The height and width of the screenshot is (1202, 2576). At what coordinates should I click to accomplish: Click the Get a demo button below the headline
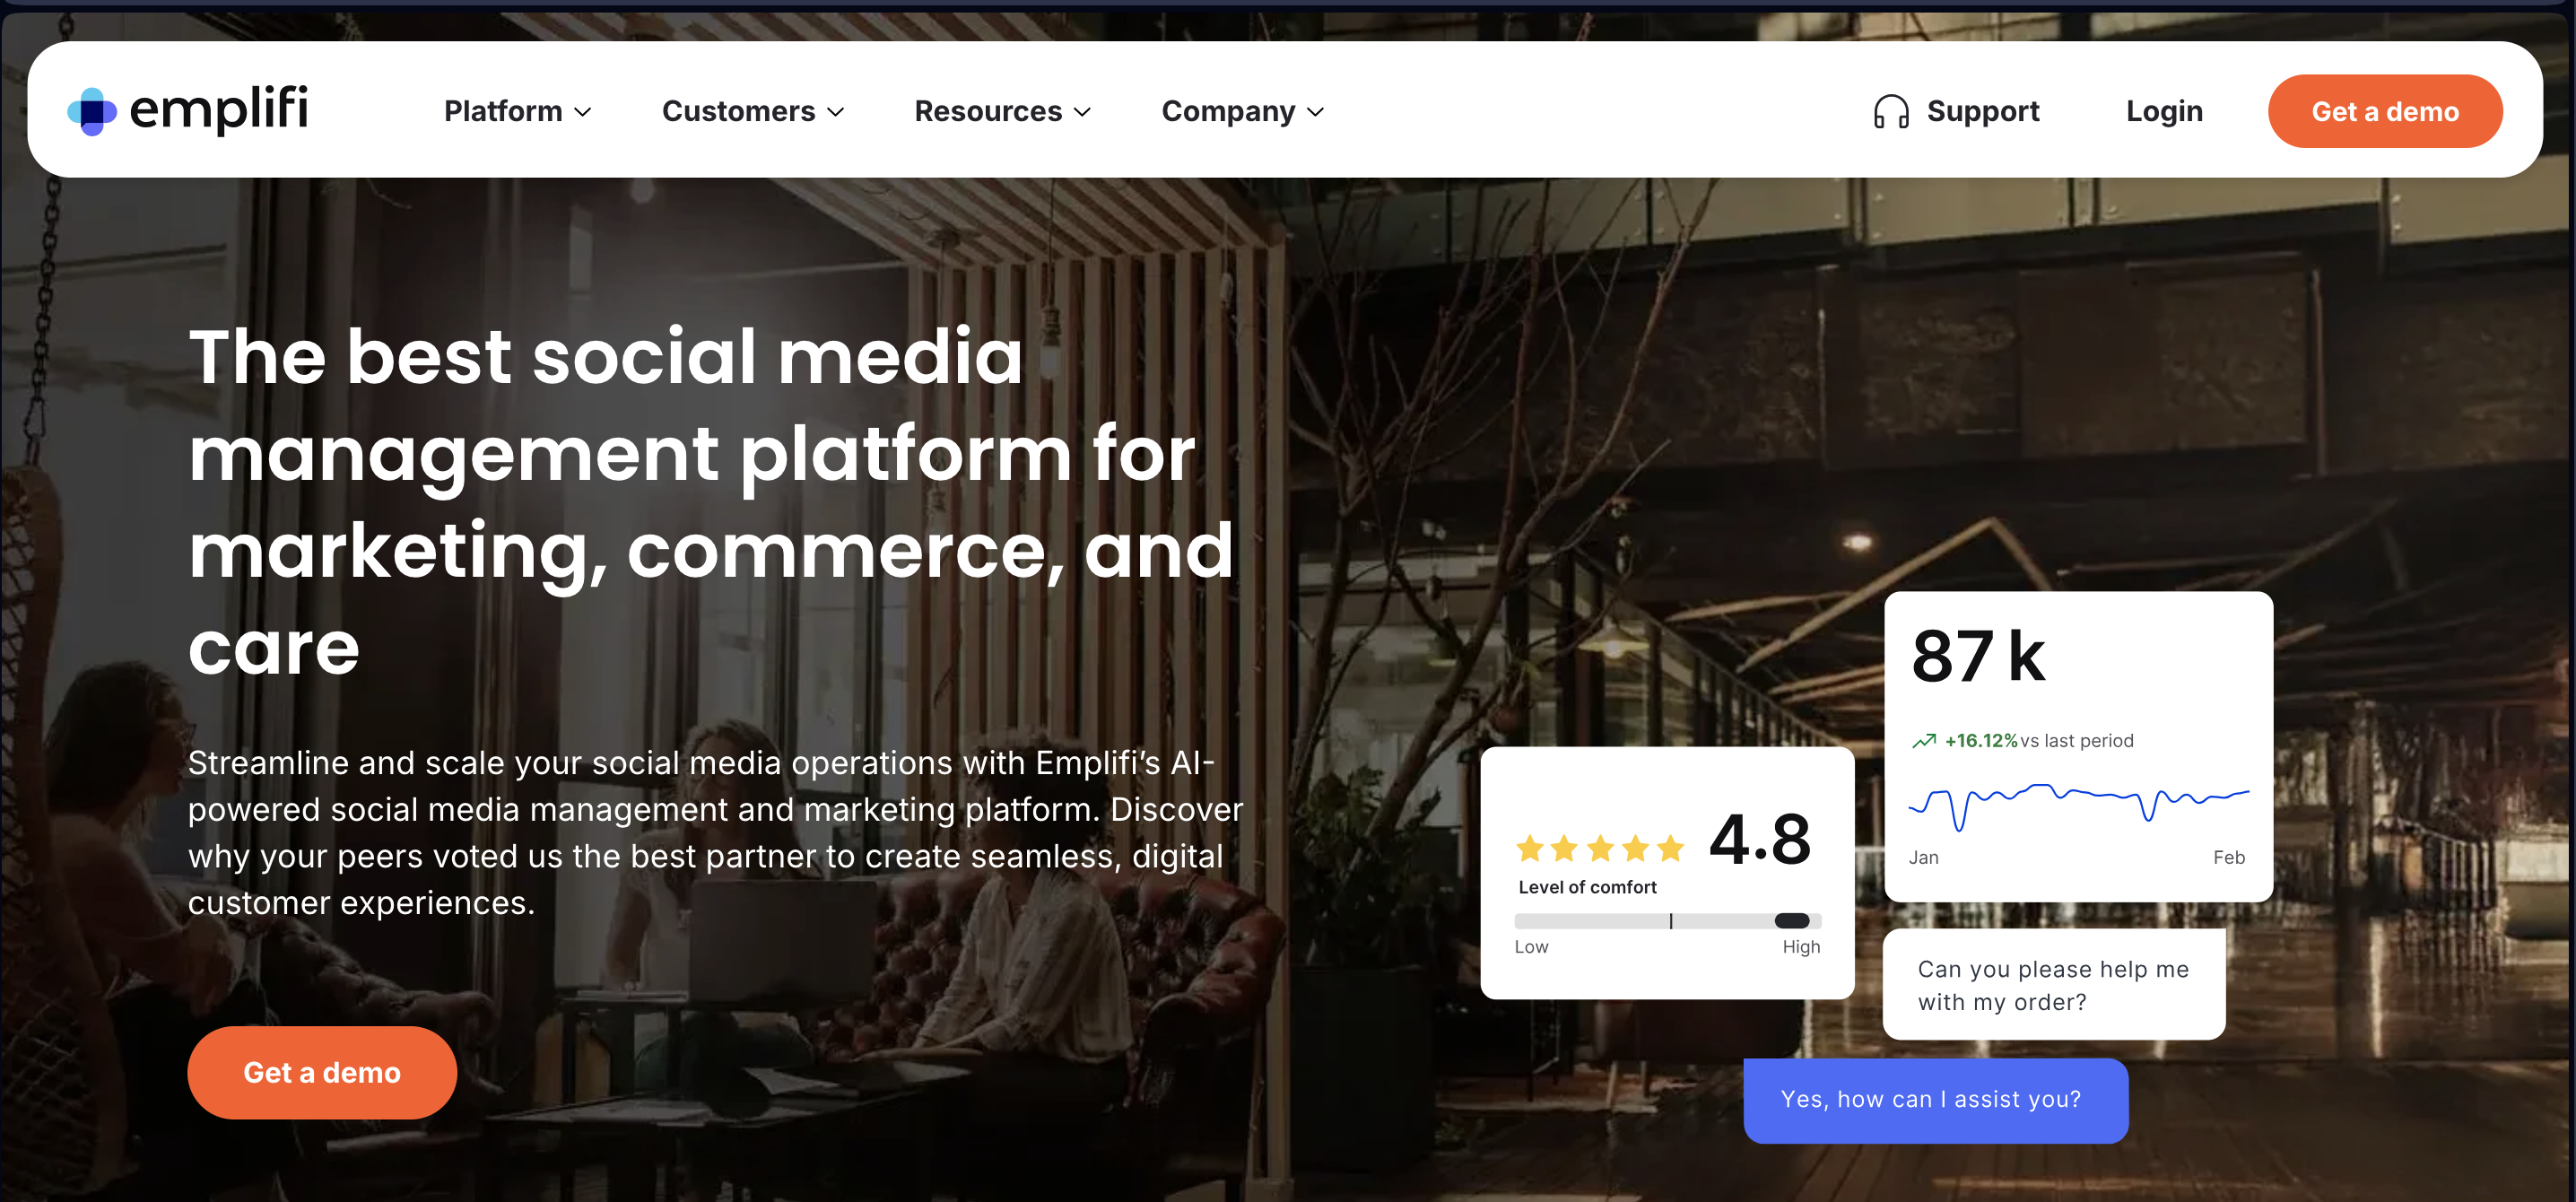pyautogui.click(x=322, y=1072)
